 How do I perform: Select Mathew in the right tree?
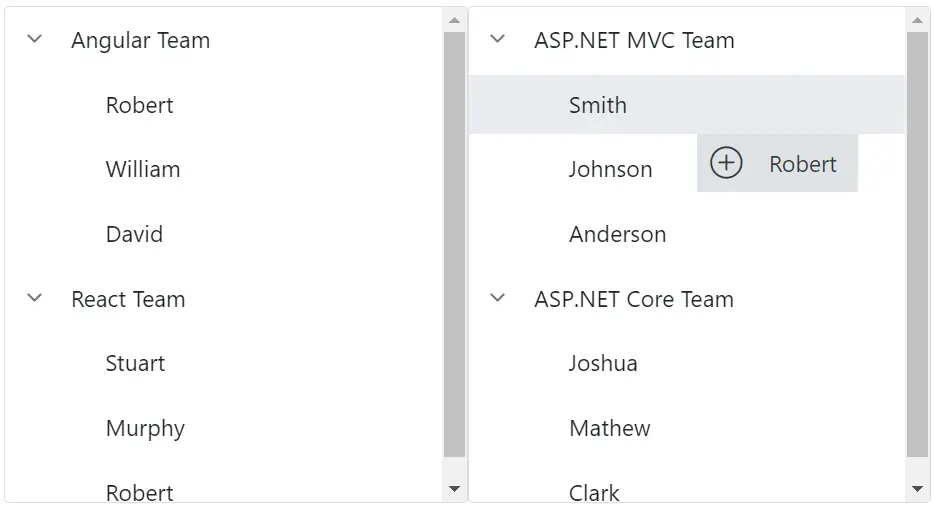click(x=610, y=428)
